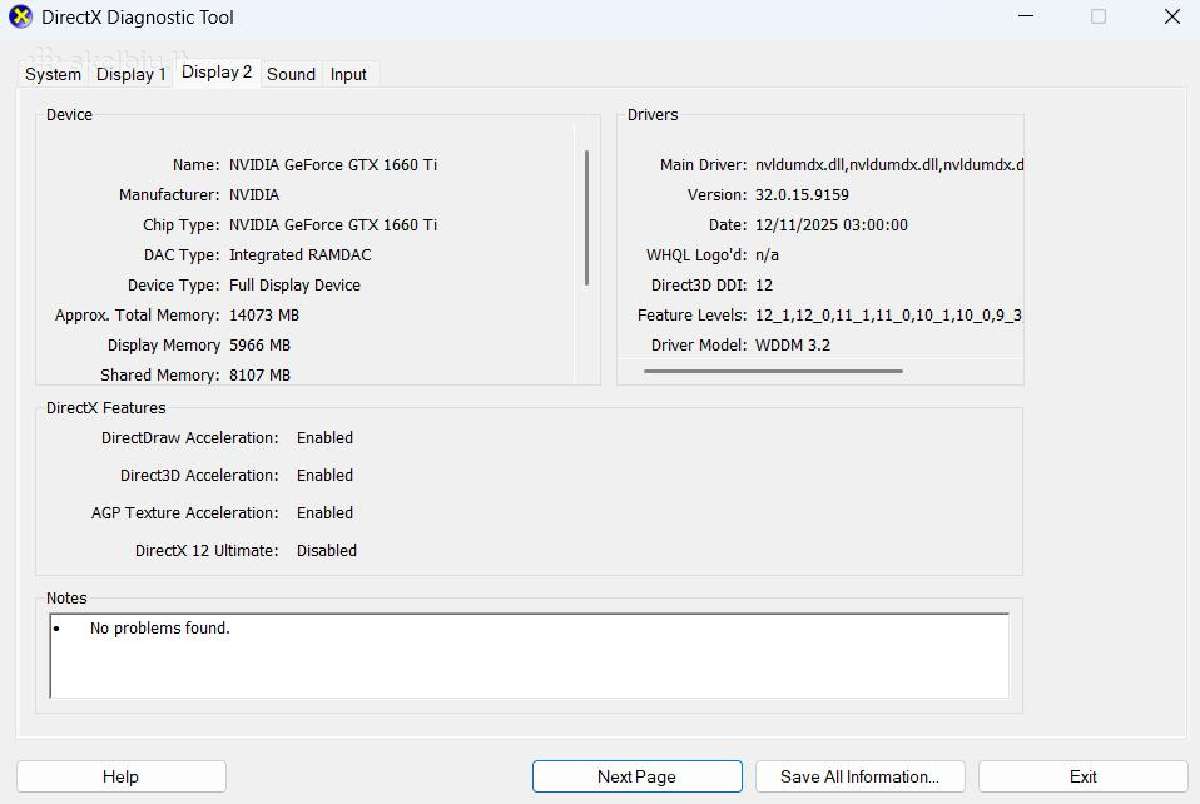Open the Display 1 tab
1200x804 pixels.
tap(131, 74)
